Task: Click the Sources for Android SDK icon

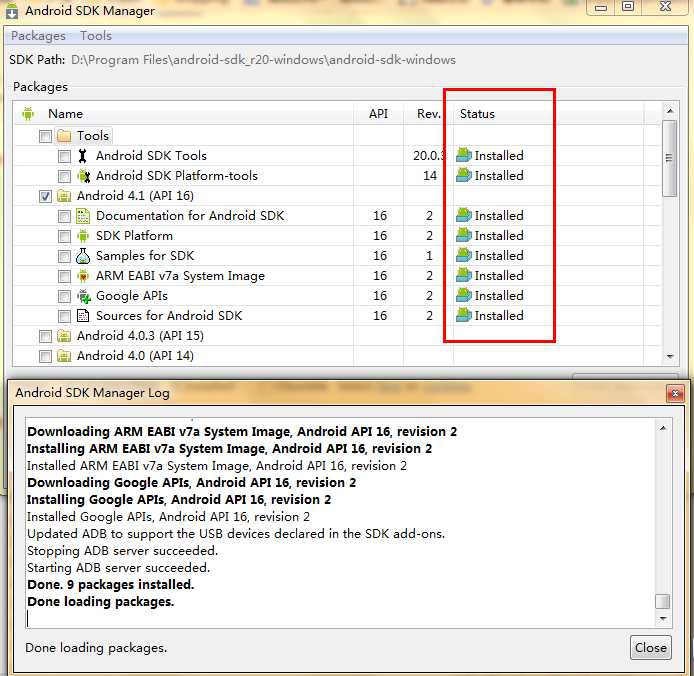Action: 83,316
